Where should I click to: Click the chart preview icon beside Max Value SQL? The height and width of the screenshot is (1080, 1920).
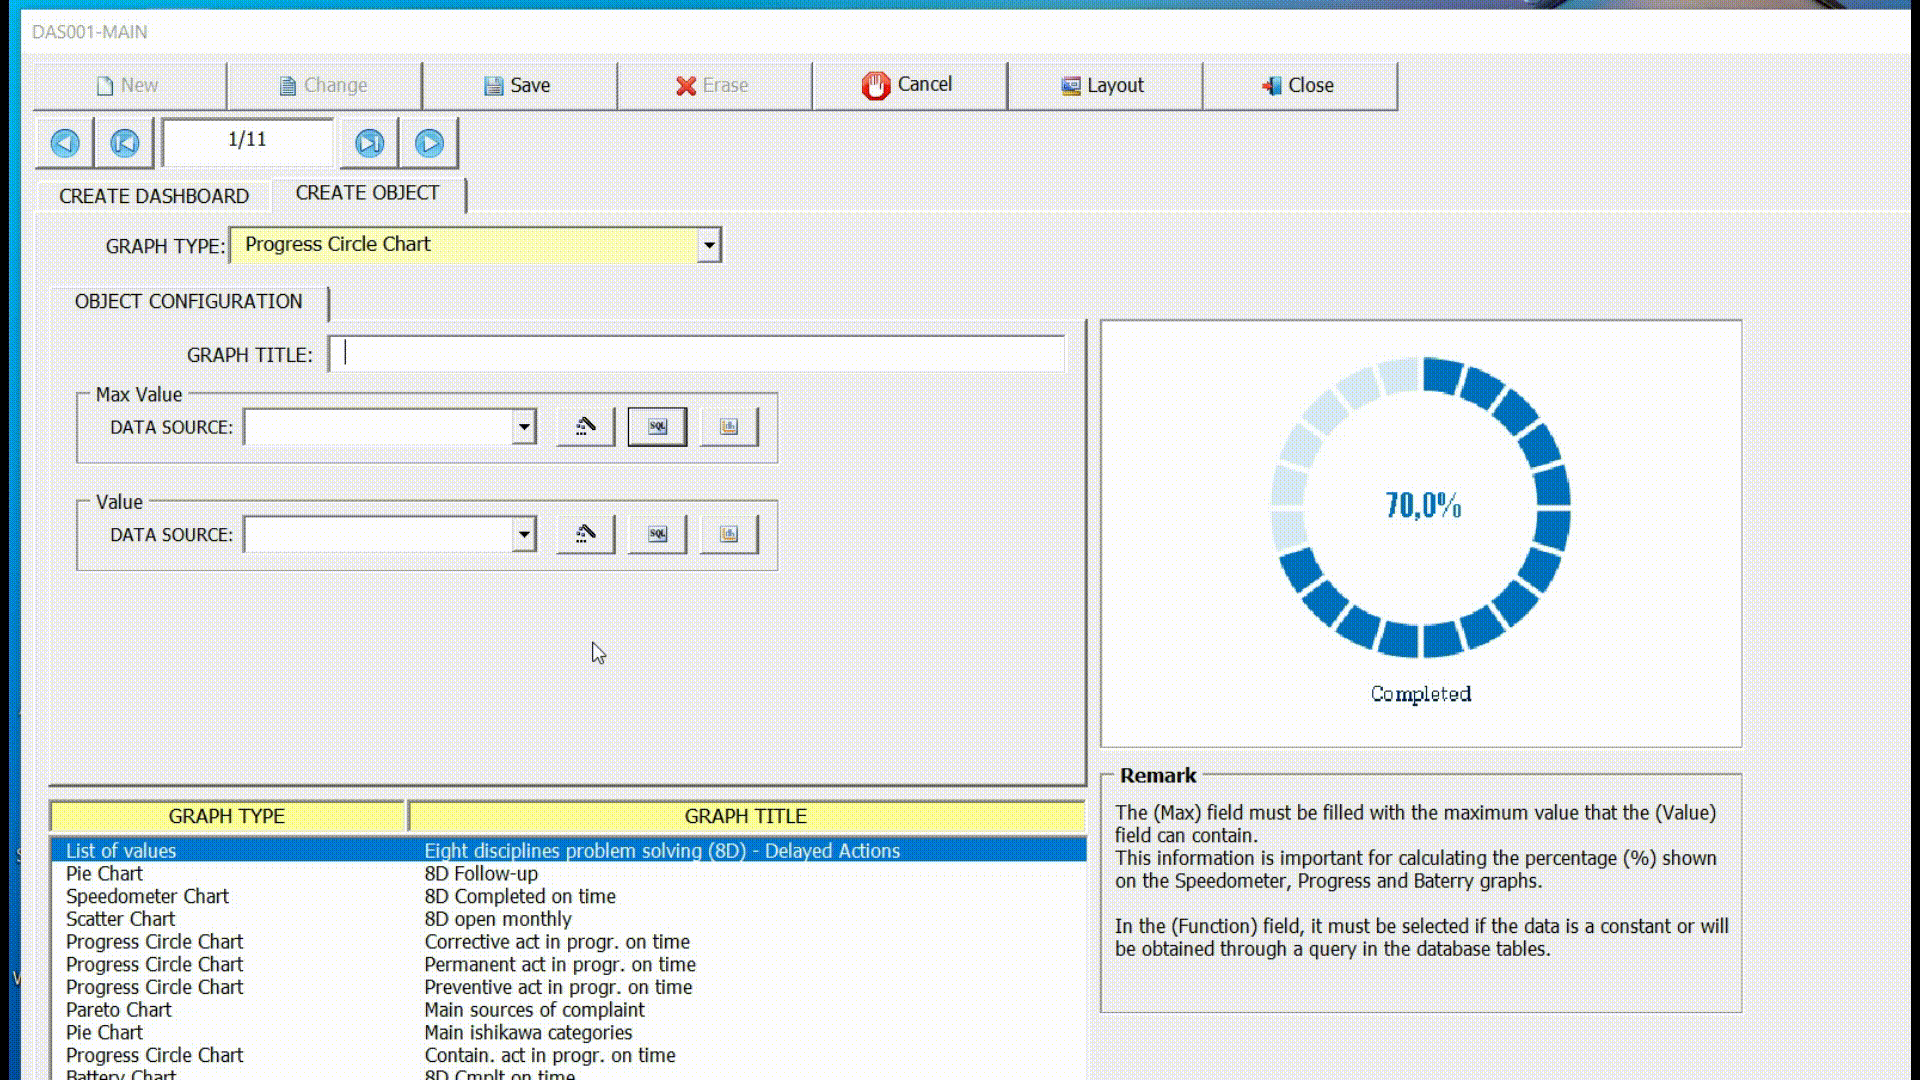pyautogui.click(x=728, y=425)
